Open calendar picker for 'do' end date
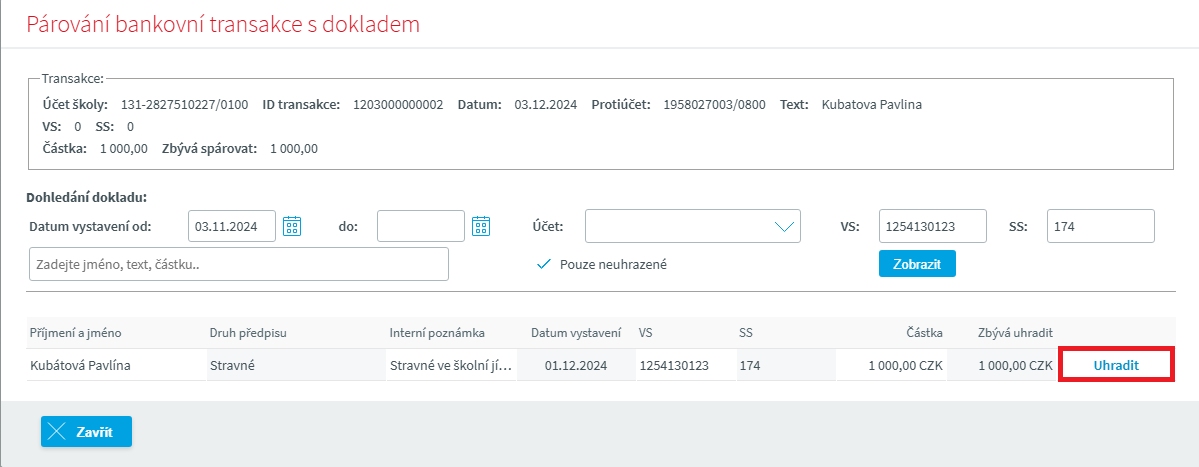The height and width of the screenshot is (467, 1199). click(x=481, y=226)
